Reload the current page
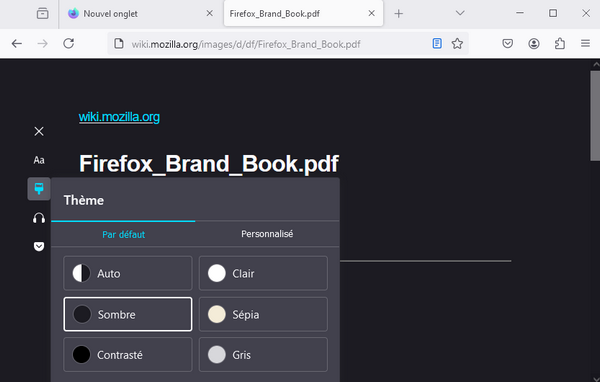 pyautogui.click(x=68, y=44)
